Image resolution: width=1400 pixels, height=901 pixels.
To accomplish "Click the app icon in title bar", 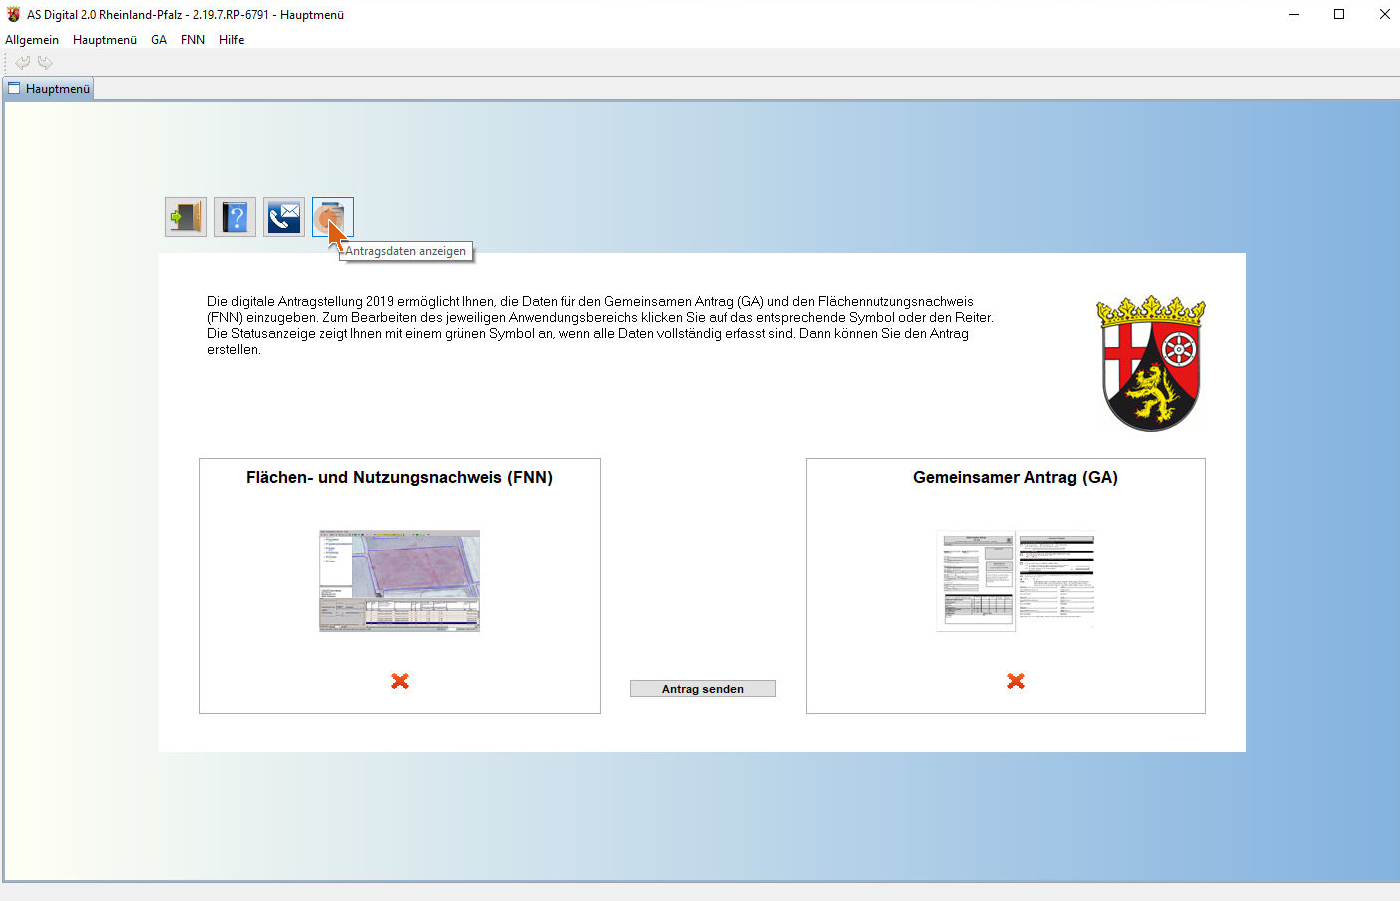I will 13,14.
